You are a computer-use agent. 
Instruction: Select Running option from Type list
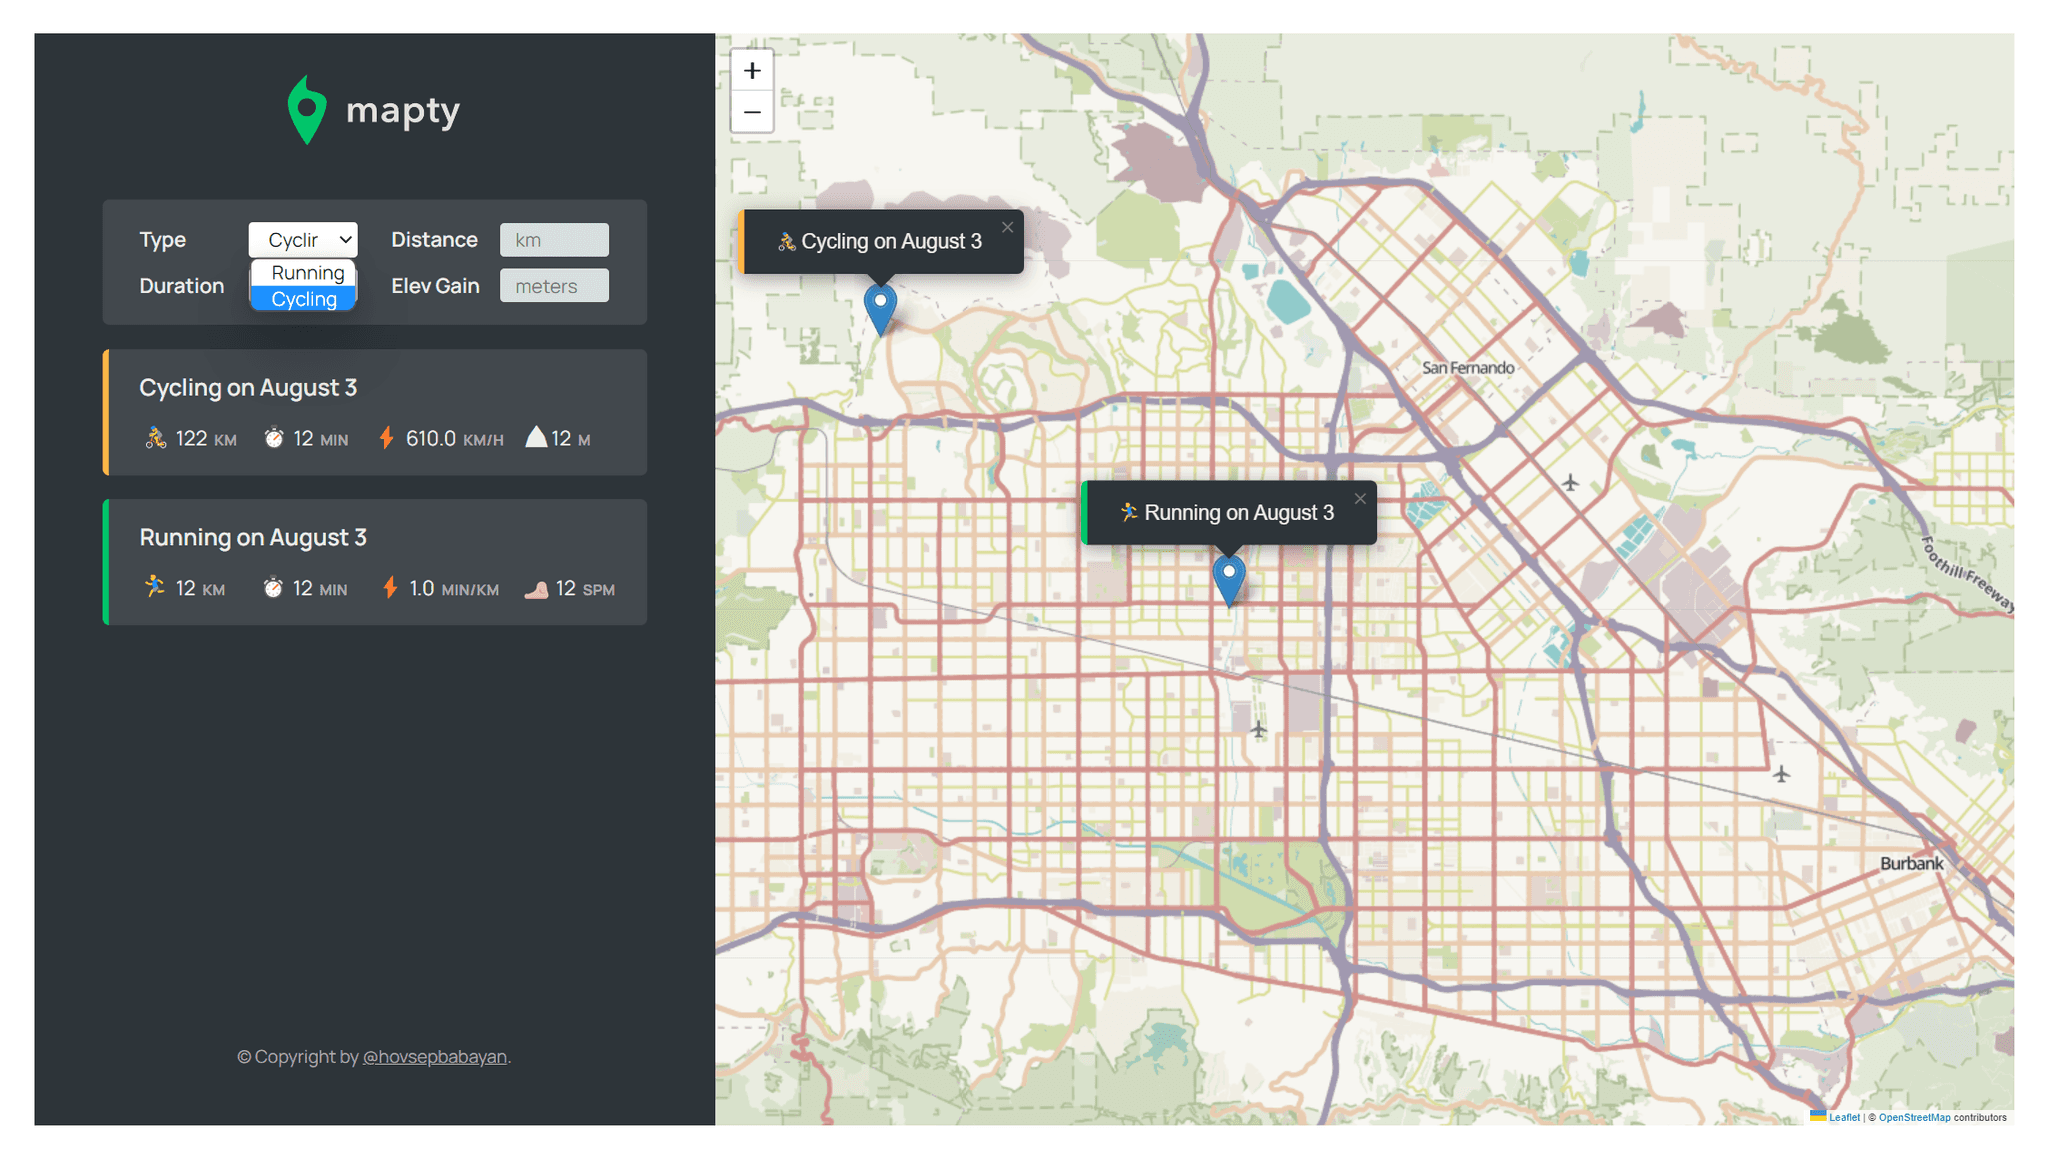(x=307, y=273)
